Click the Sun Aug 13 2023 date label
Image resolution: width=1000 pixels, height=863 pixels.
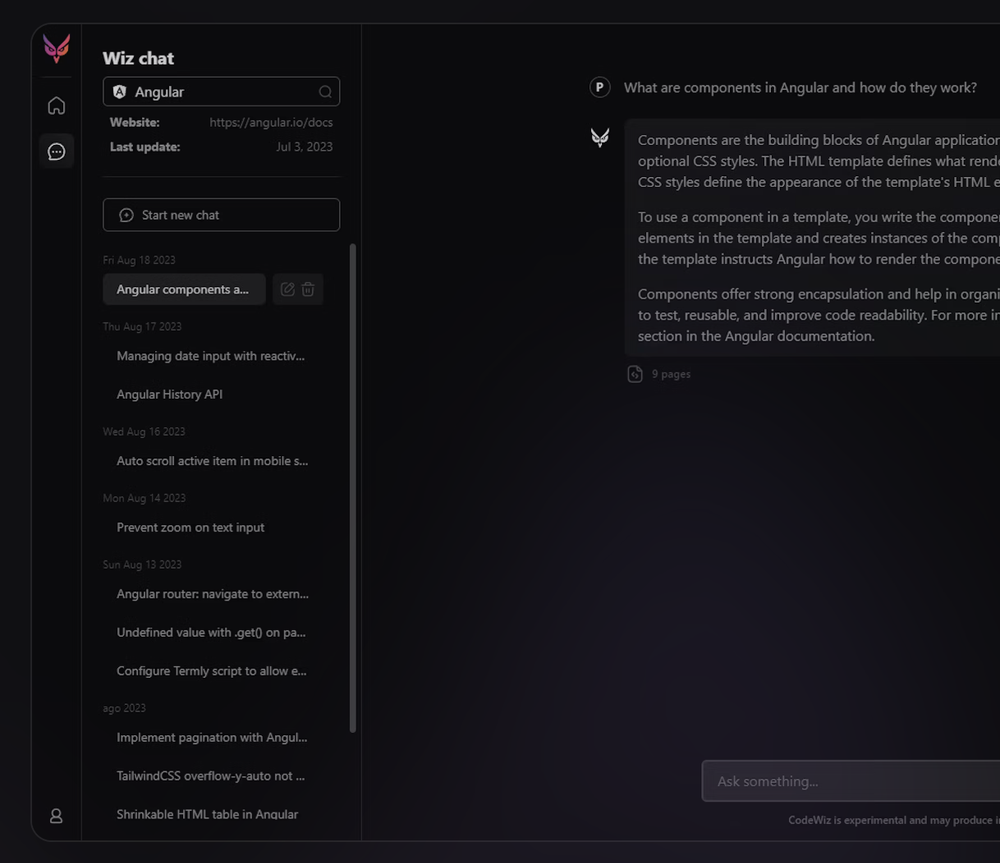click(142, 564)
